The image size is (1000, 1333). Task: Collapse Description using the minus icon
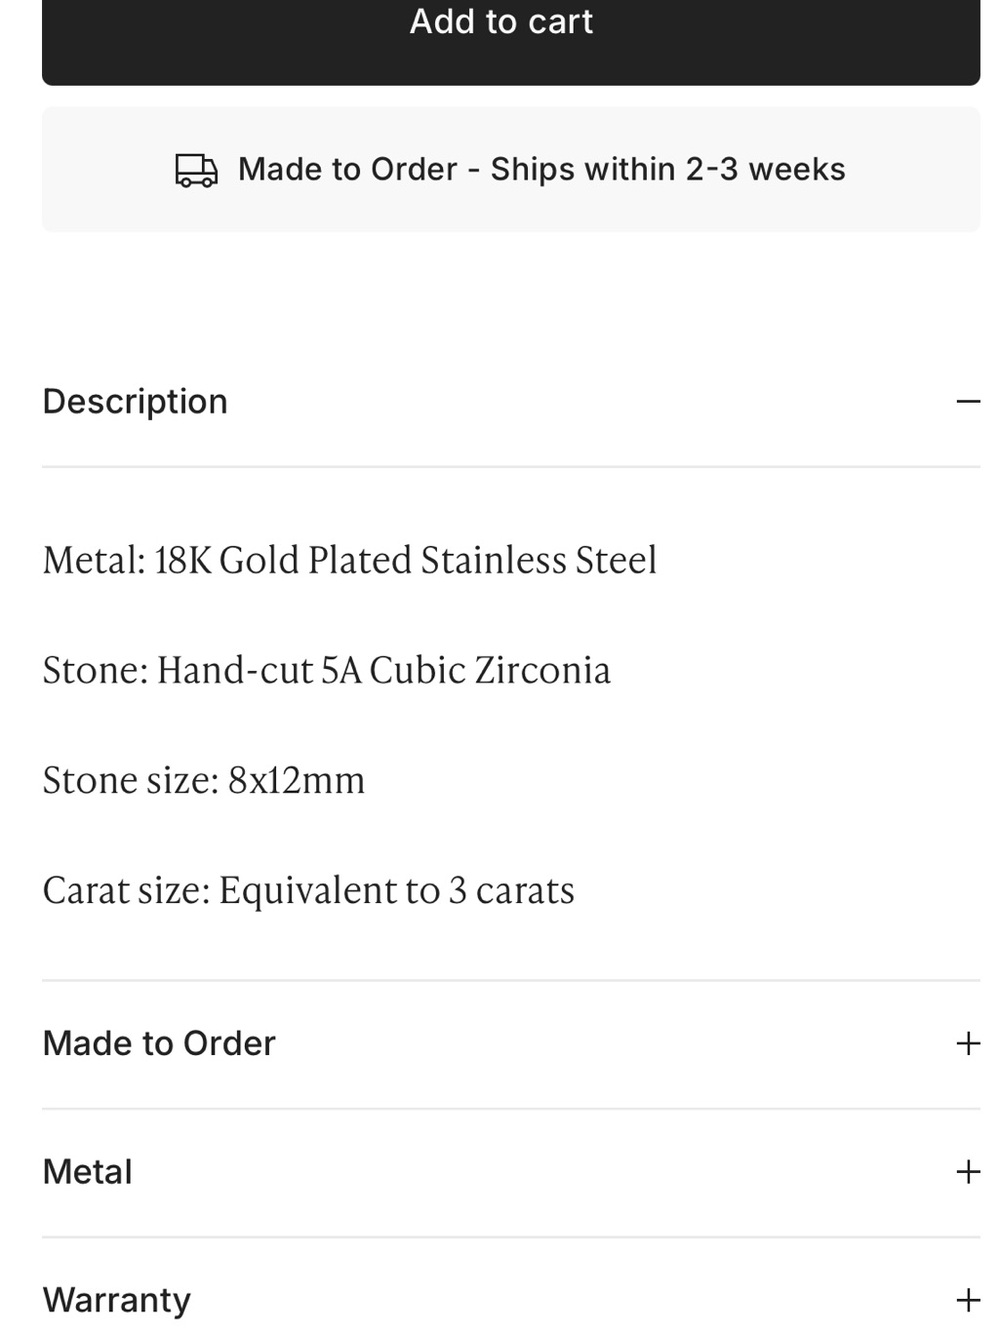(967, 402)
